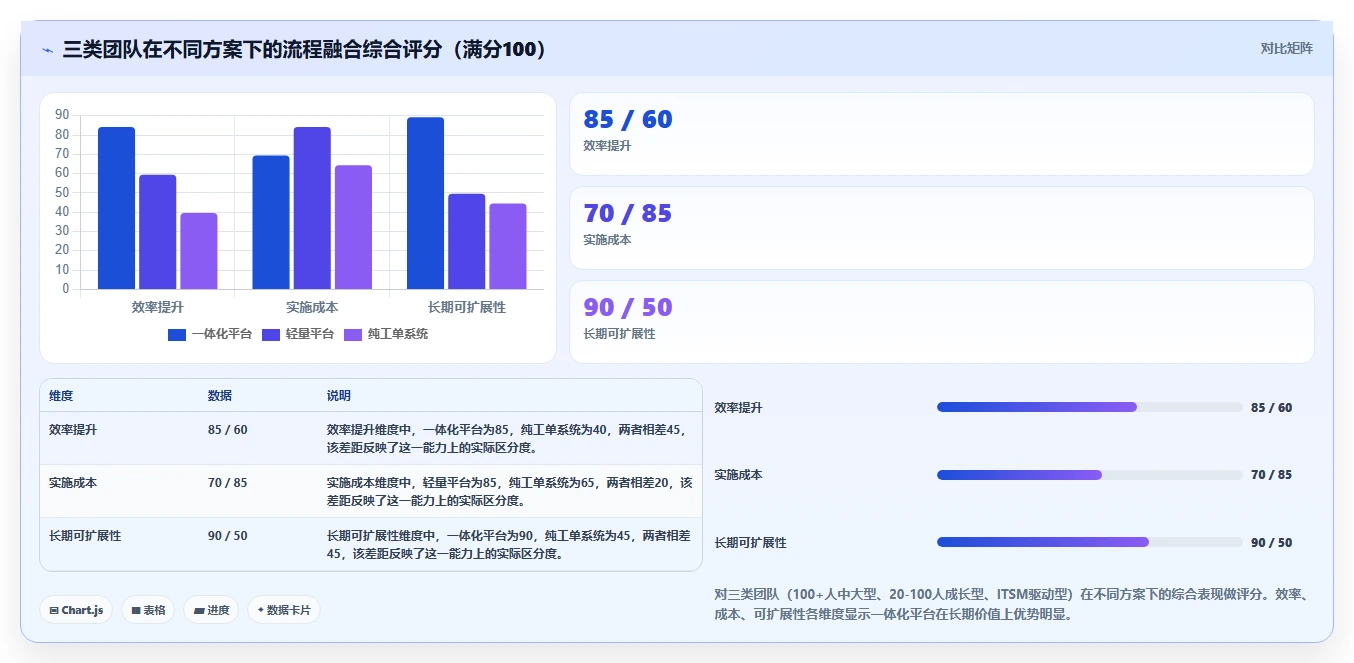Click the 轻量平台 bar for 实施成本

[312, 208]
